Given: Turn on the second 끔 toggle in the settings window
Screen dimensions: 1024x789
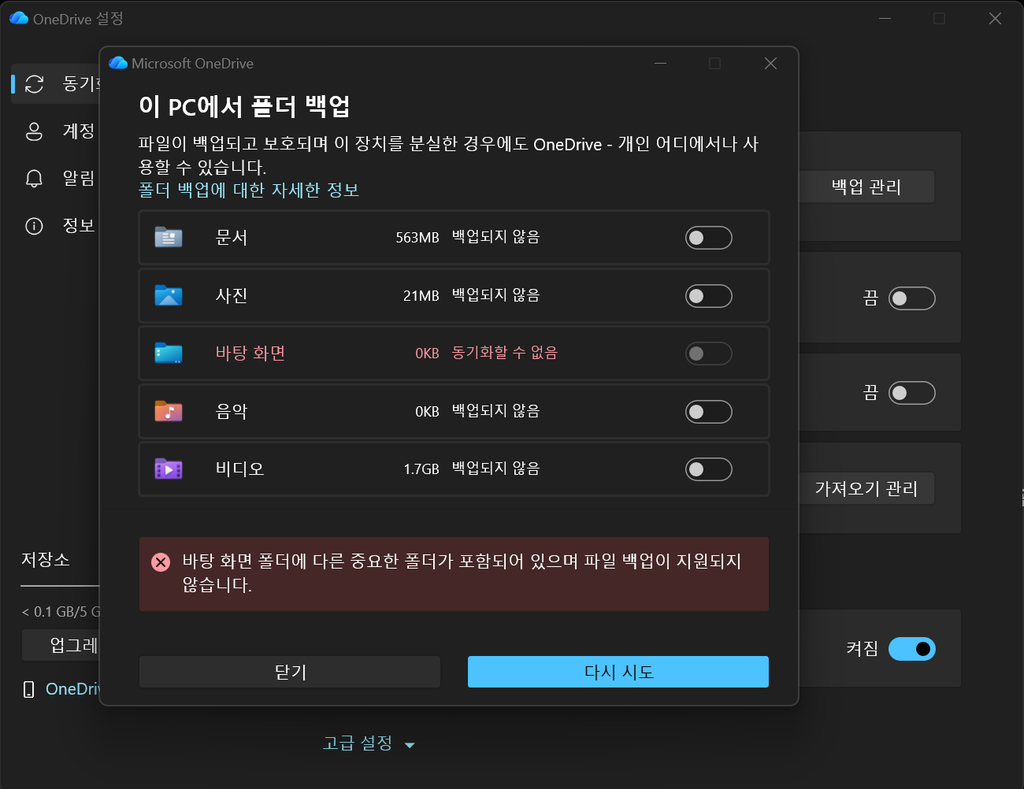Looking at the screenshot, I should (912, 393).
